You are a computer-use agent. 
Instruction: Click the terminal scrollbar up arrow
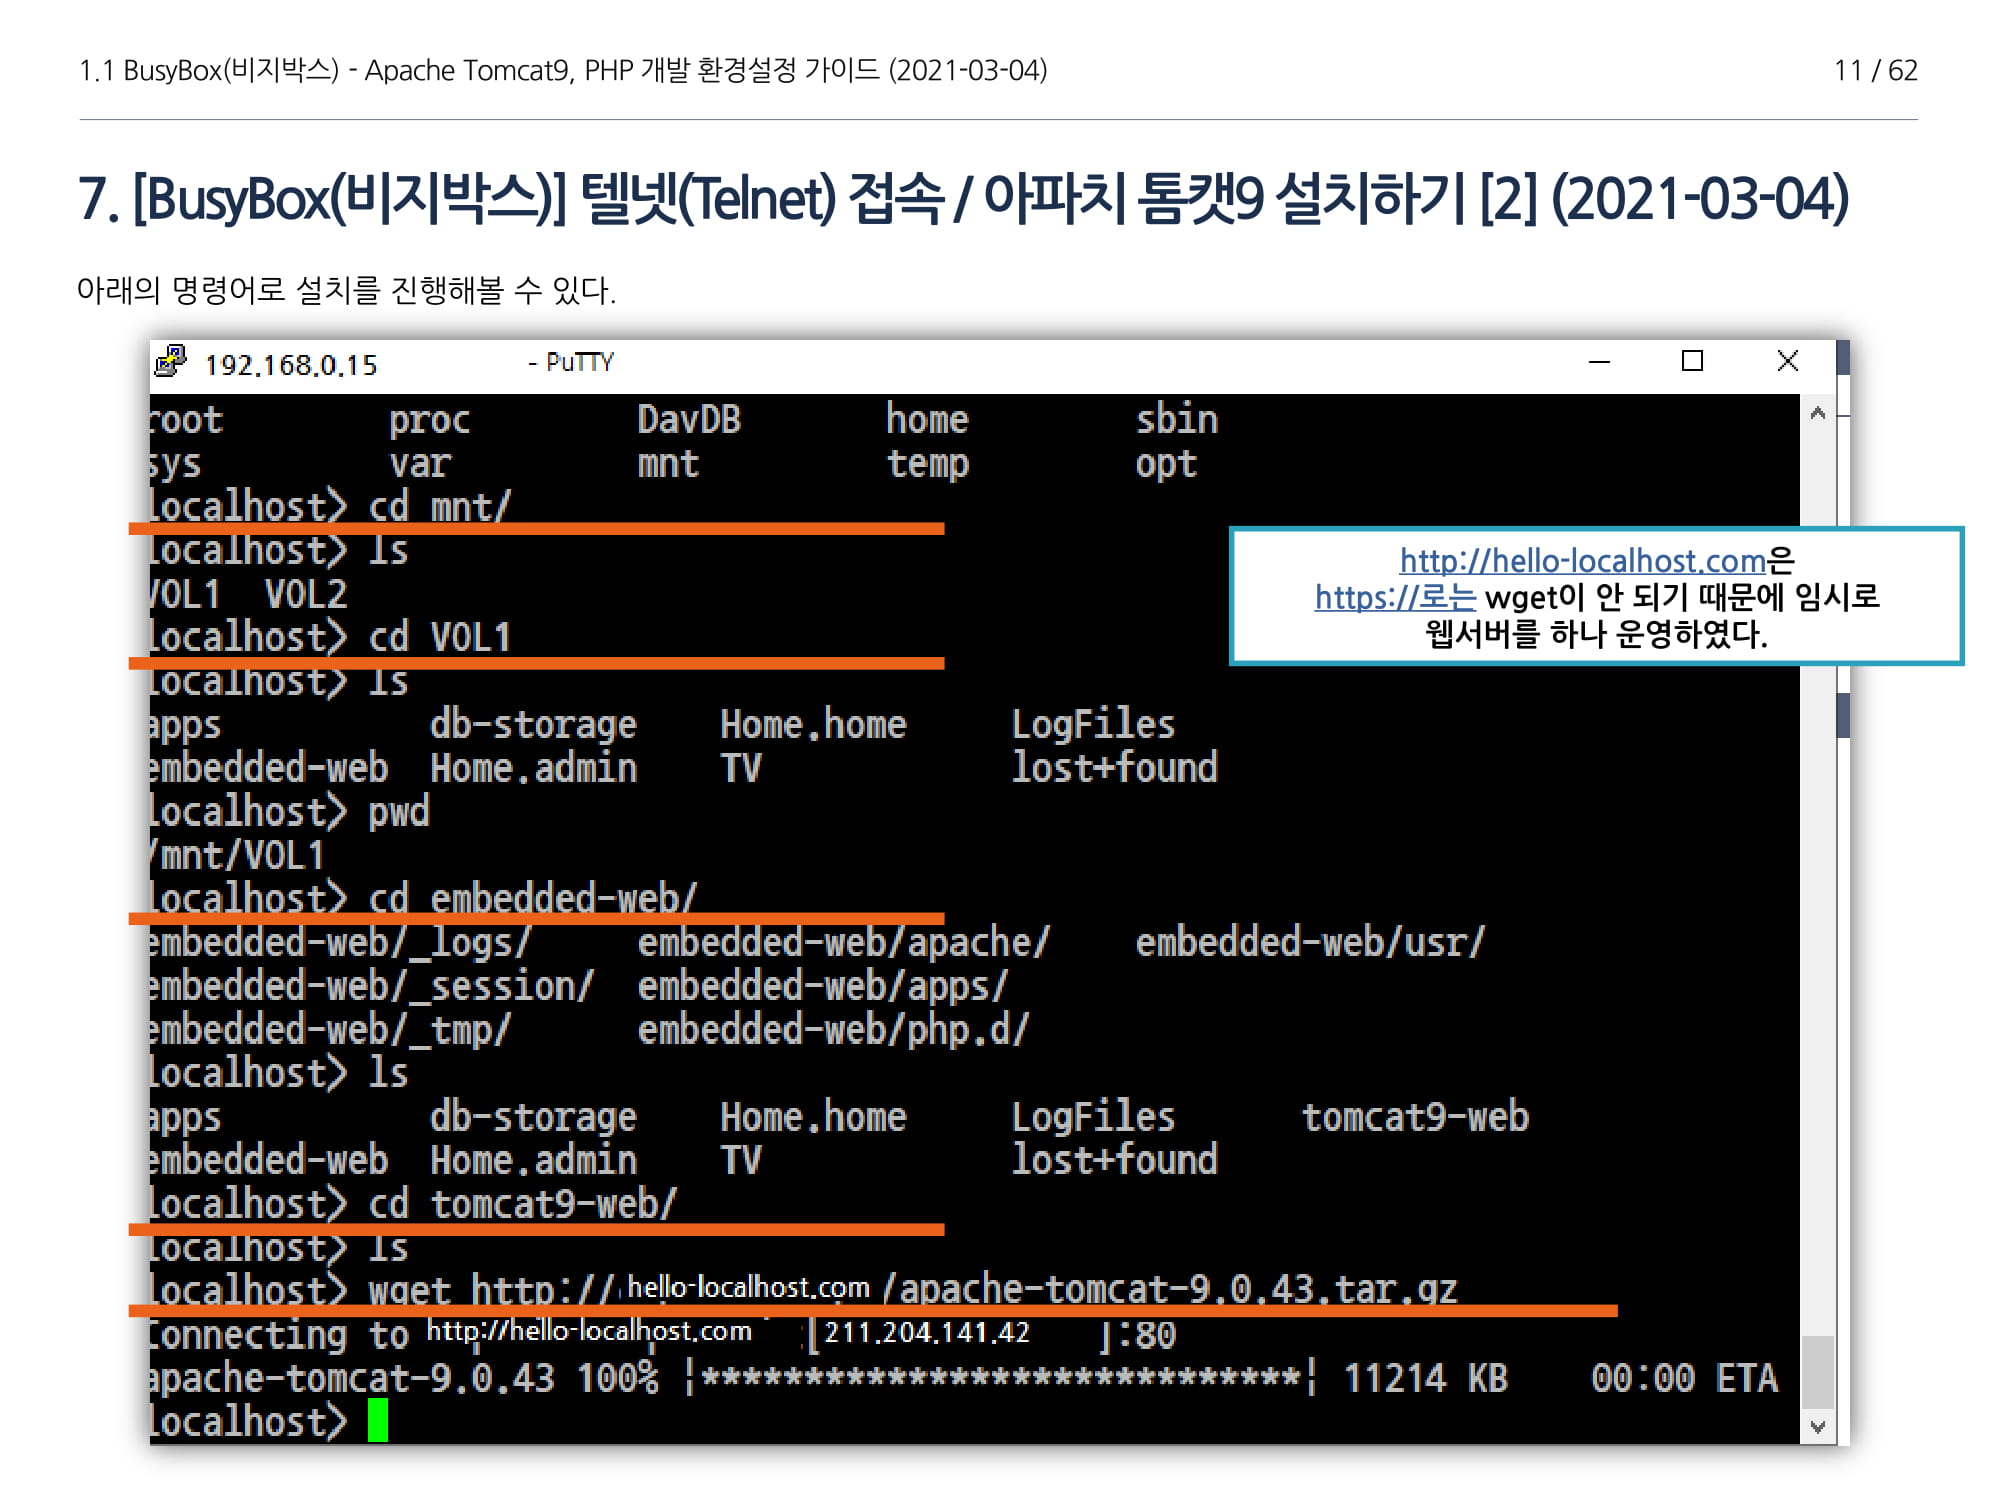tap(1818, 414)
